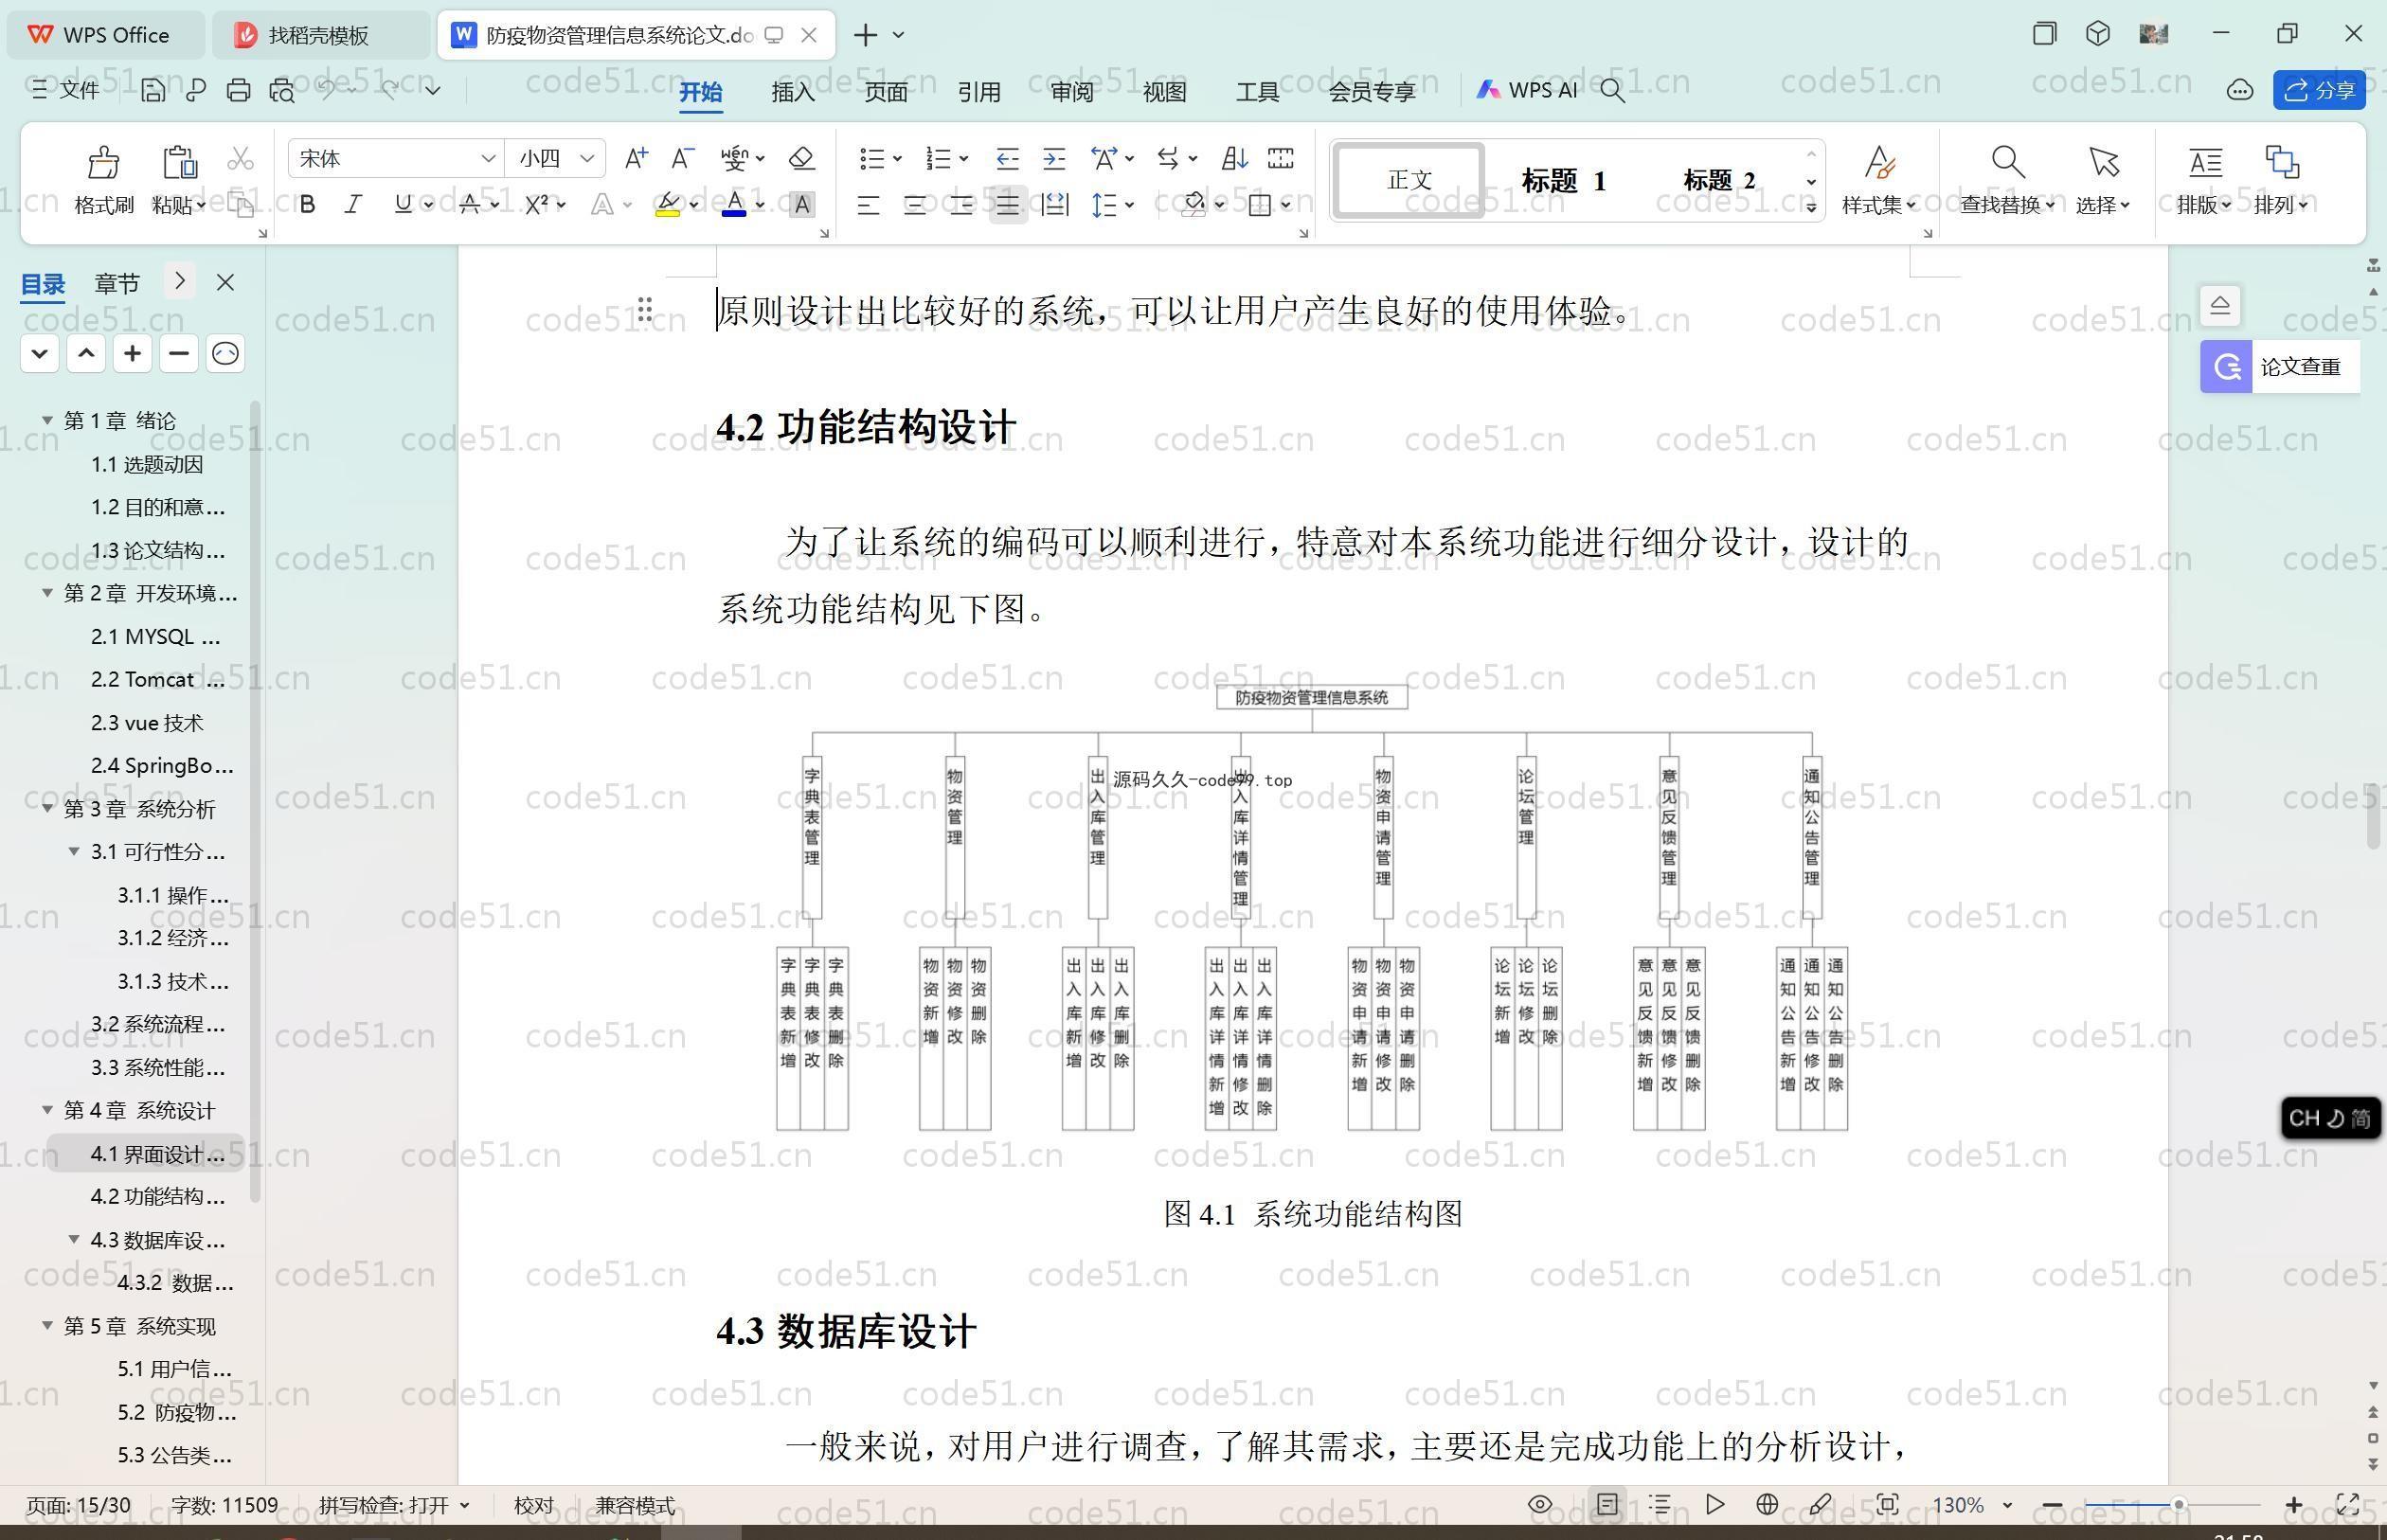Screen dimensions: 2387x1540
Task: Click the CH input method indicator
Action: click(x=2330, y=1118)
